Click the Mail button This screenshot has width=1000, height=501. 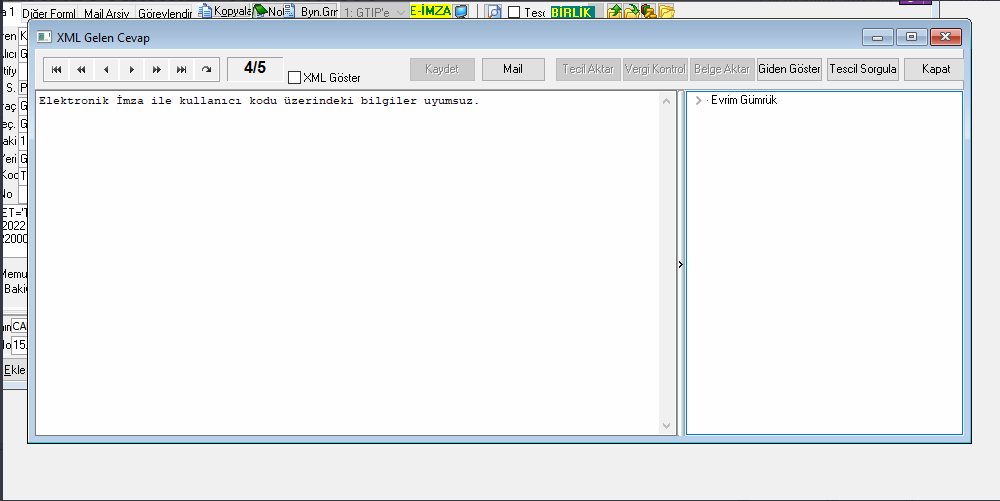(x=513, y=69)
